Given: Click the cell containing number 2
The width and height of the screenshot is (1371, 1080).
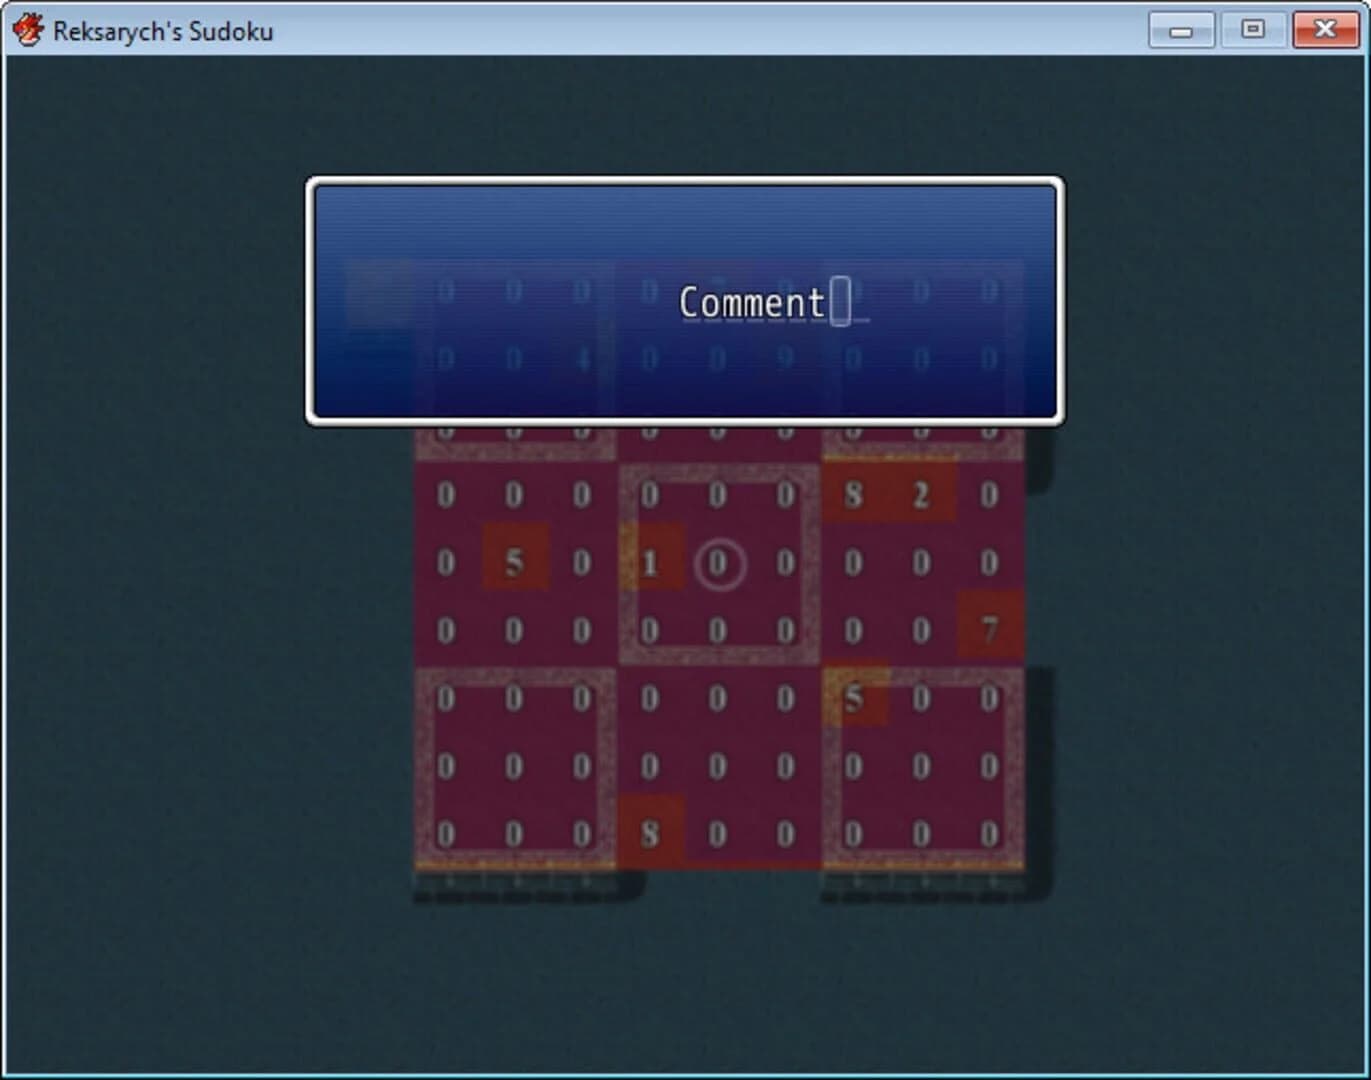Looking at the screenshot, I should coord(921,492).
